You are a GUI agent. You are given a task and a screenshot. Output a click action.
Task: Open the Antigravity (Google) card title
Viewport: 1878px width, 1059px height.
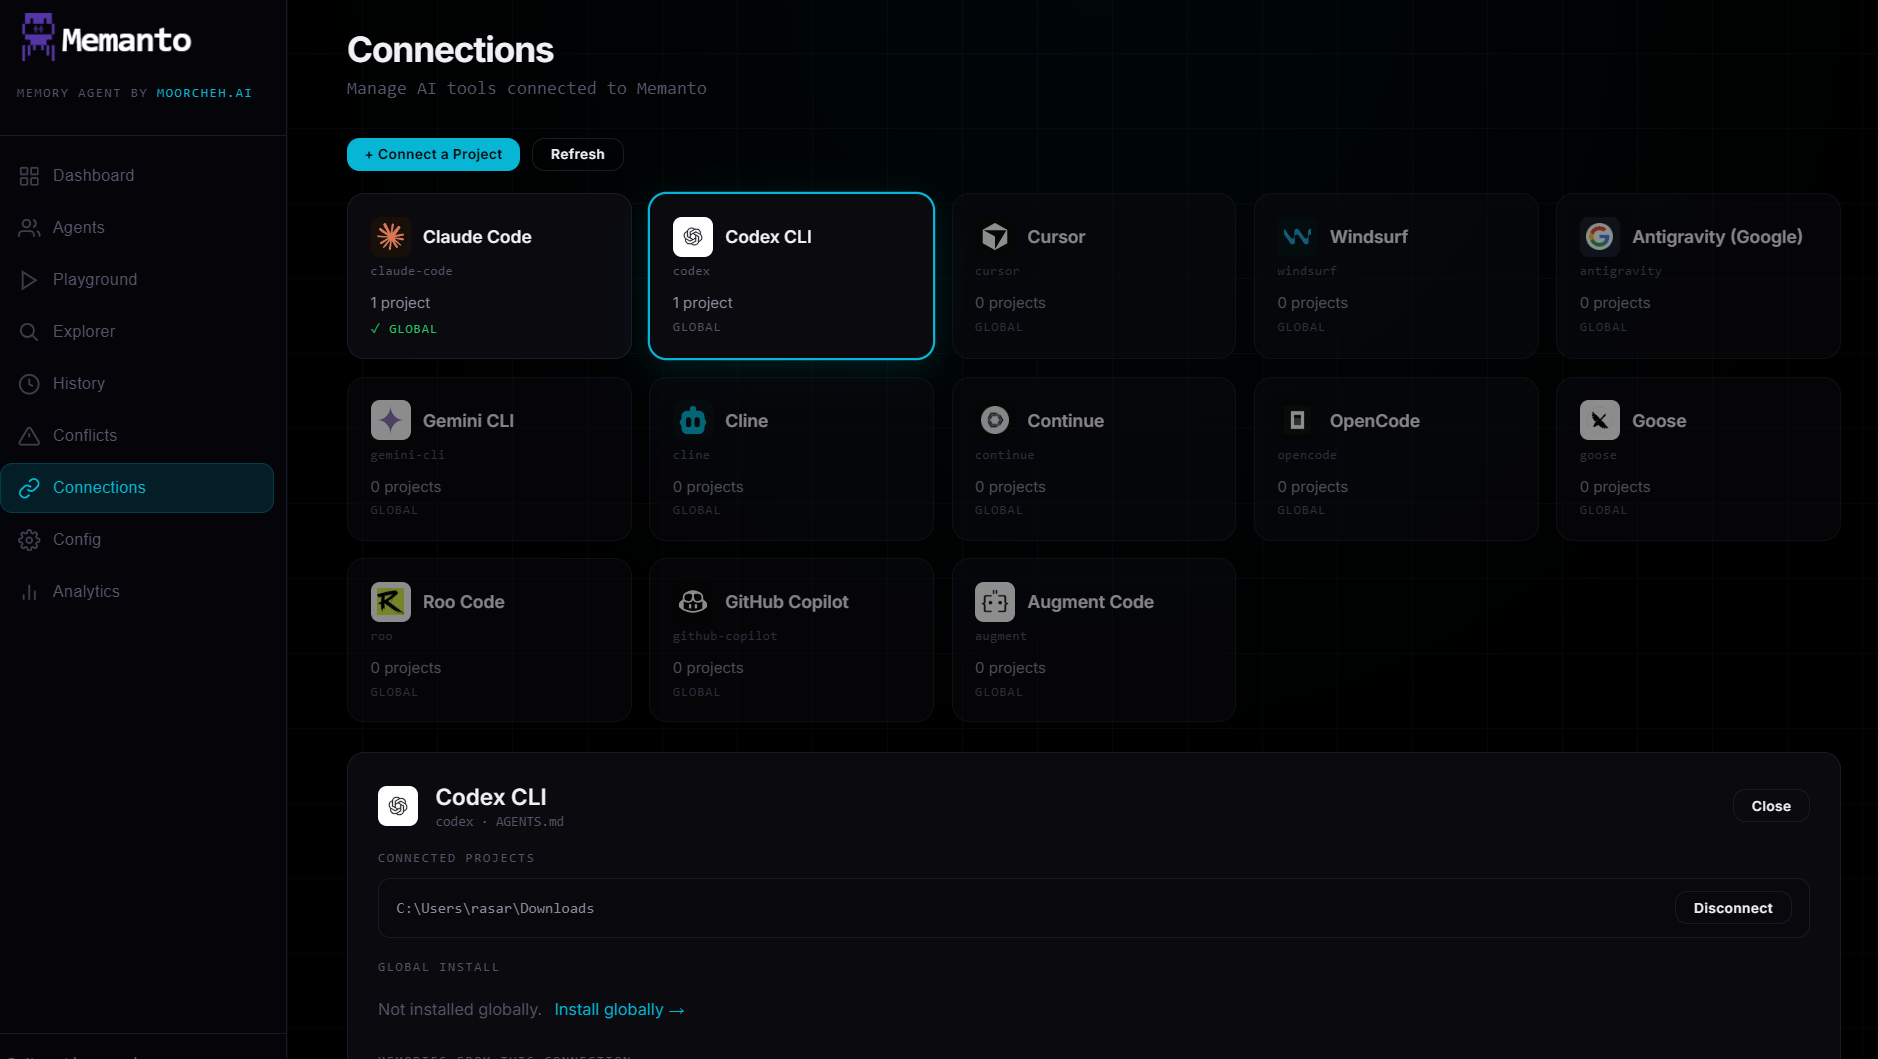click(1717, 237)
